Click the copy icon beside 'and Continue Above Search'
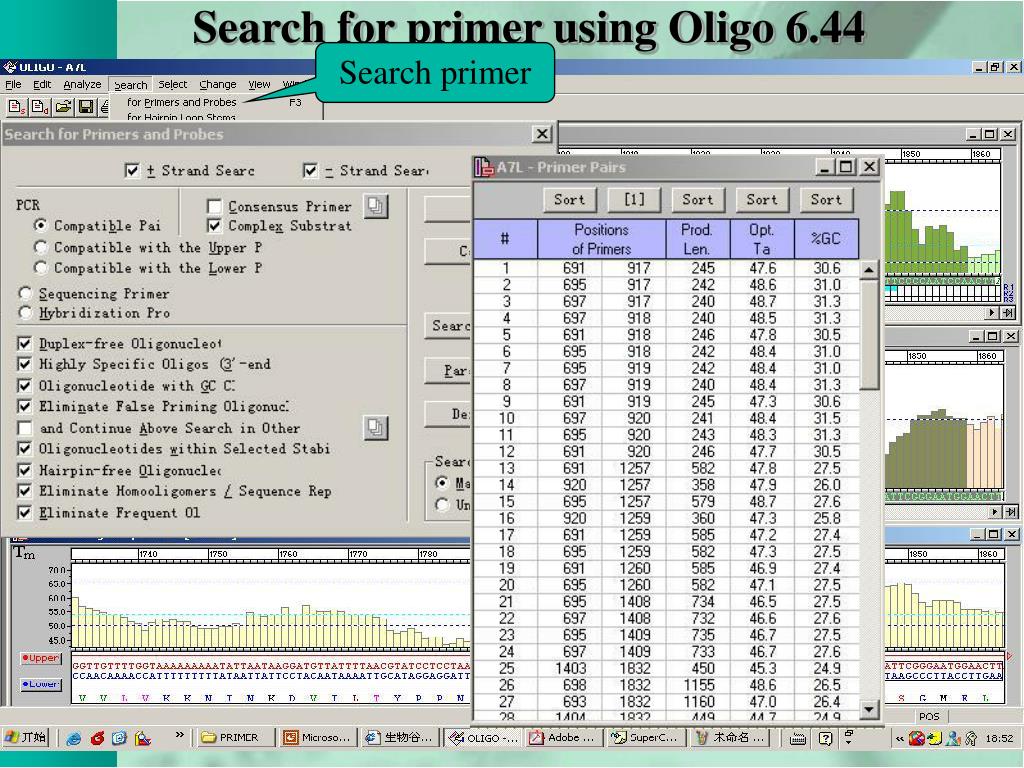Screen dimensions: 1024x768 click(x=376, y=428)
